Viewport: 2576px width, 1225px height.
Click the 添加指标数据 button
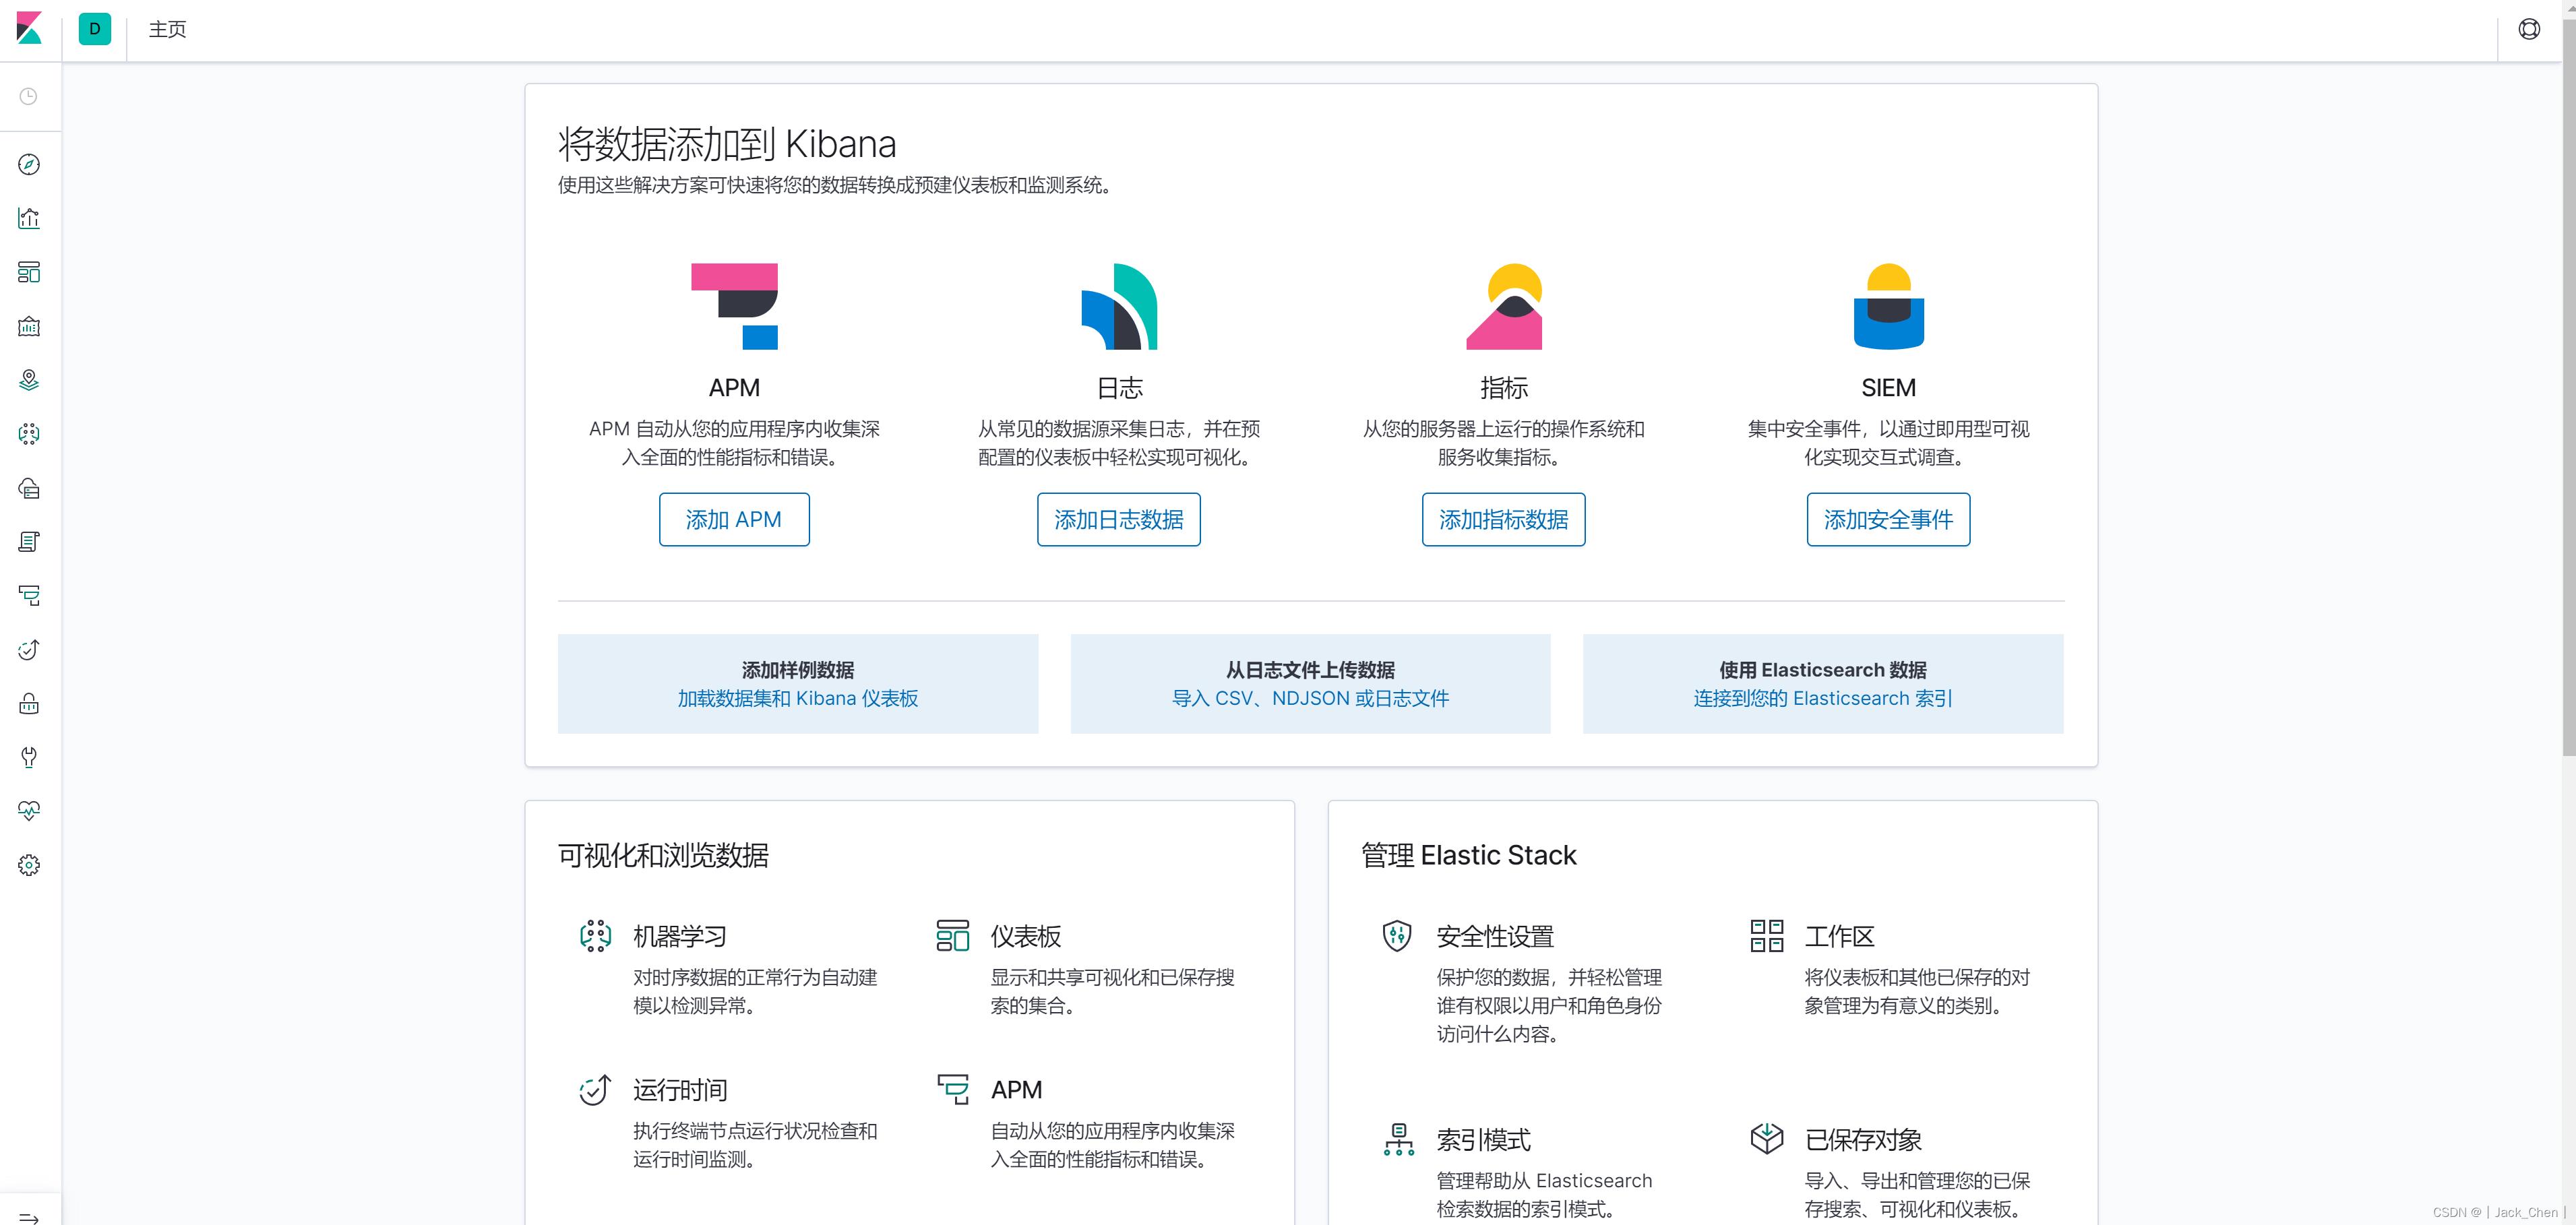point(1504,519)
